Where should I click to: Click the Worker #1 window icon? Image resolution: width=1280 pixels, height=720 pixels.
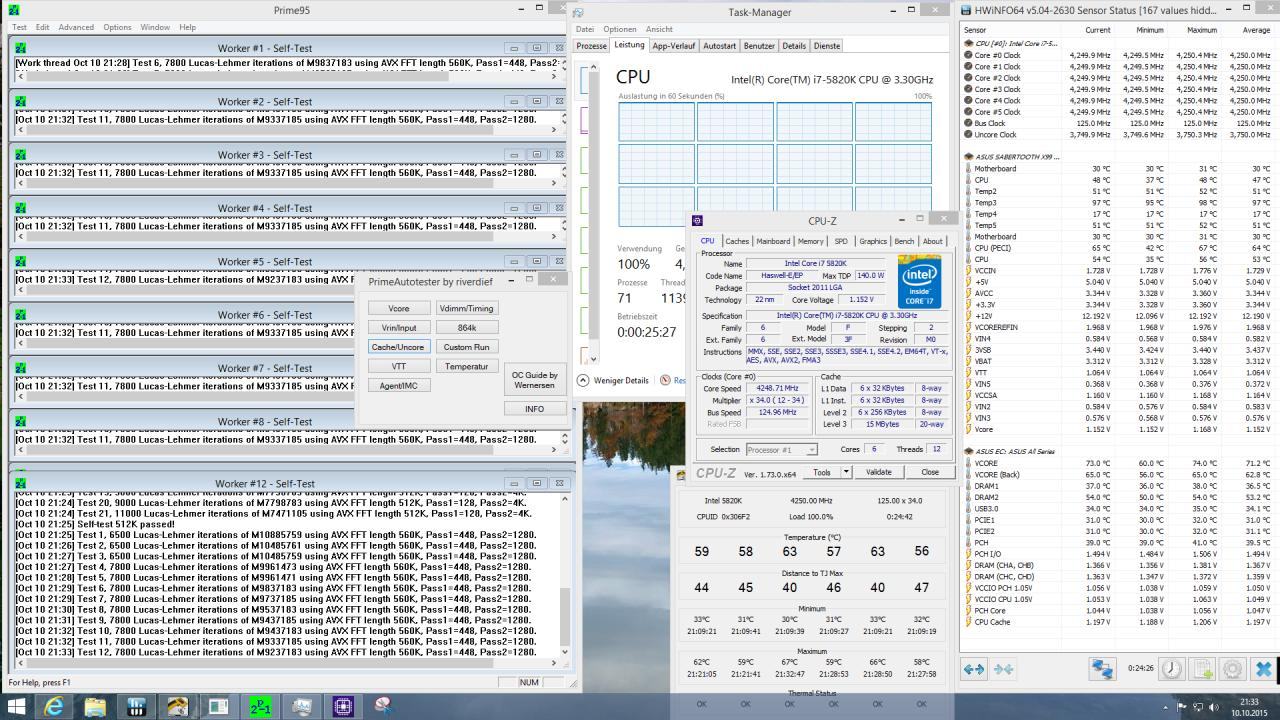(21, 48)
